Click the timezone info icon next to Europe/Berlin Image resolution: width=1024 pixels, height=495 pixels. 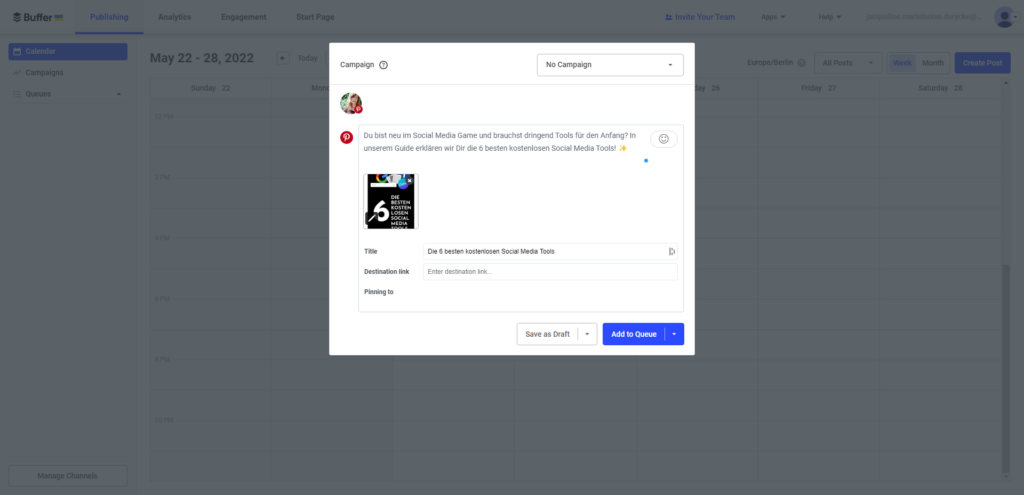[x=801, y=63]
